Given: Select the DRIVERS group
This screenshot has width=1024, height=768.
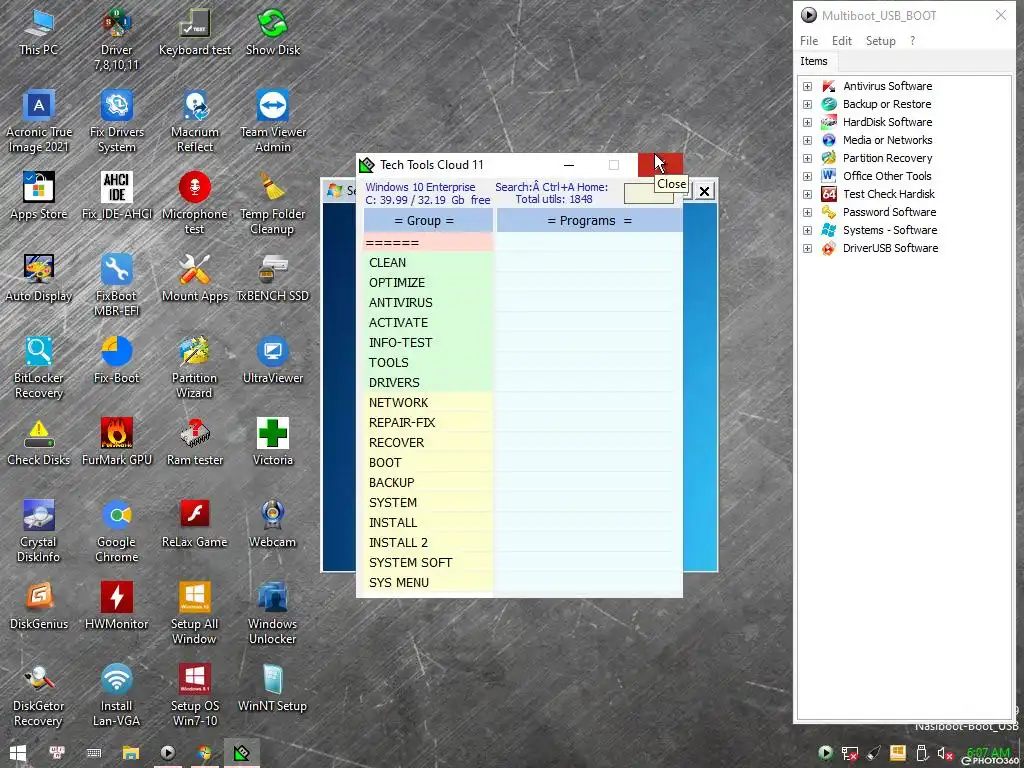Looking at the screenshot, I should click(x=428, y=383).
